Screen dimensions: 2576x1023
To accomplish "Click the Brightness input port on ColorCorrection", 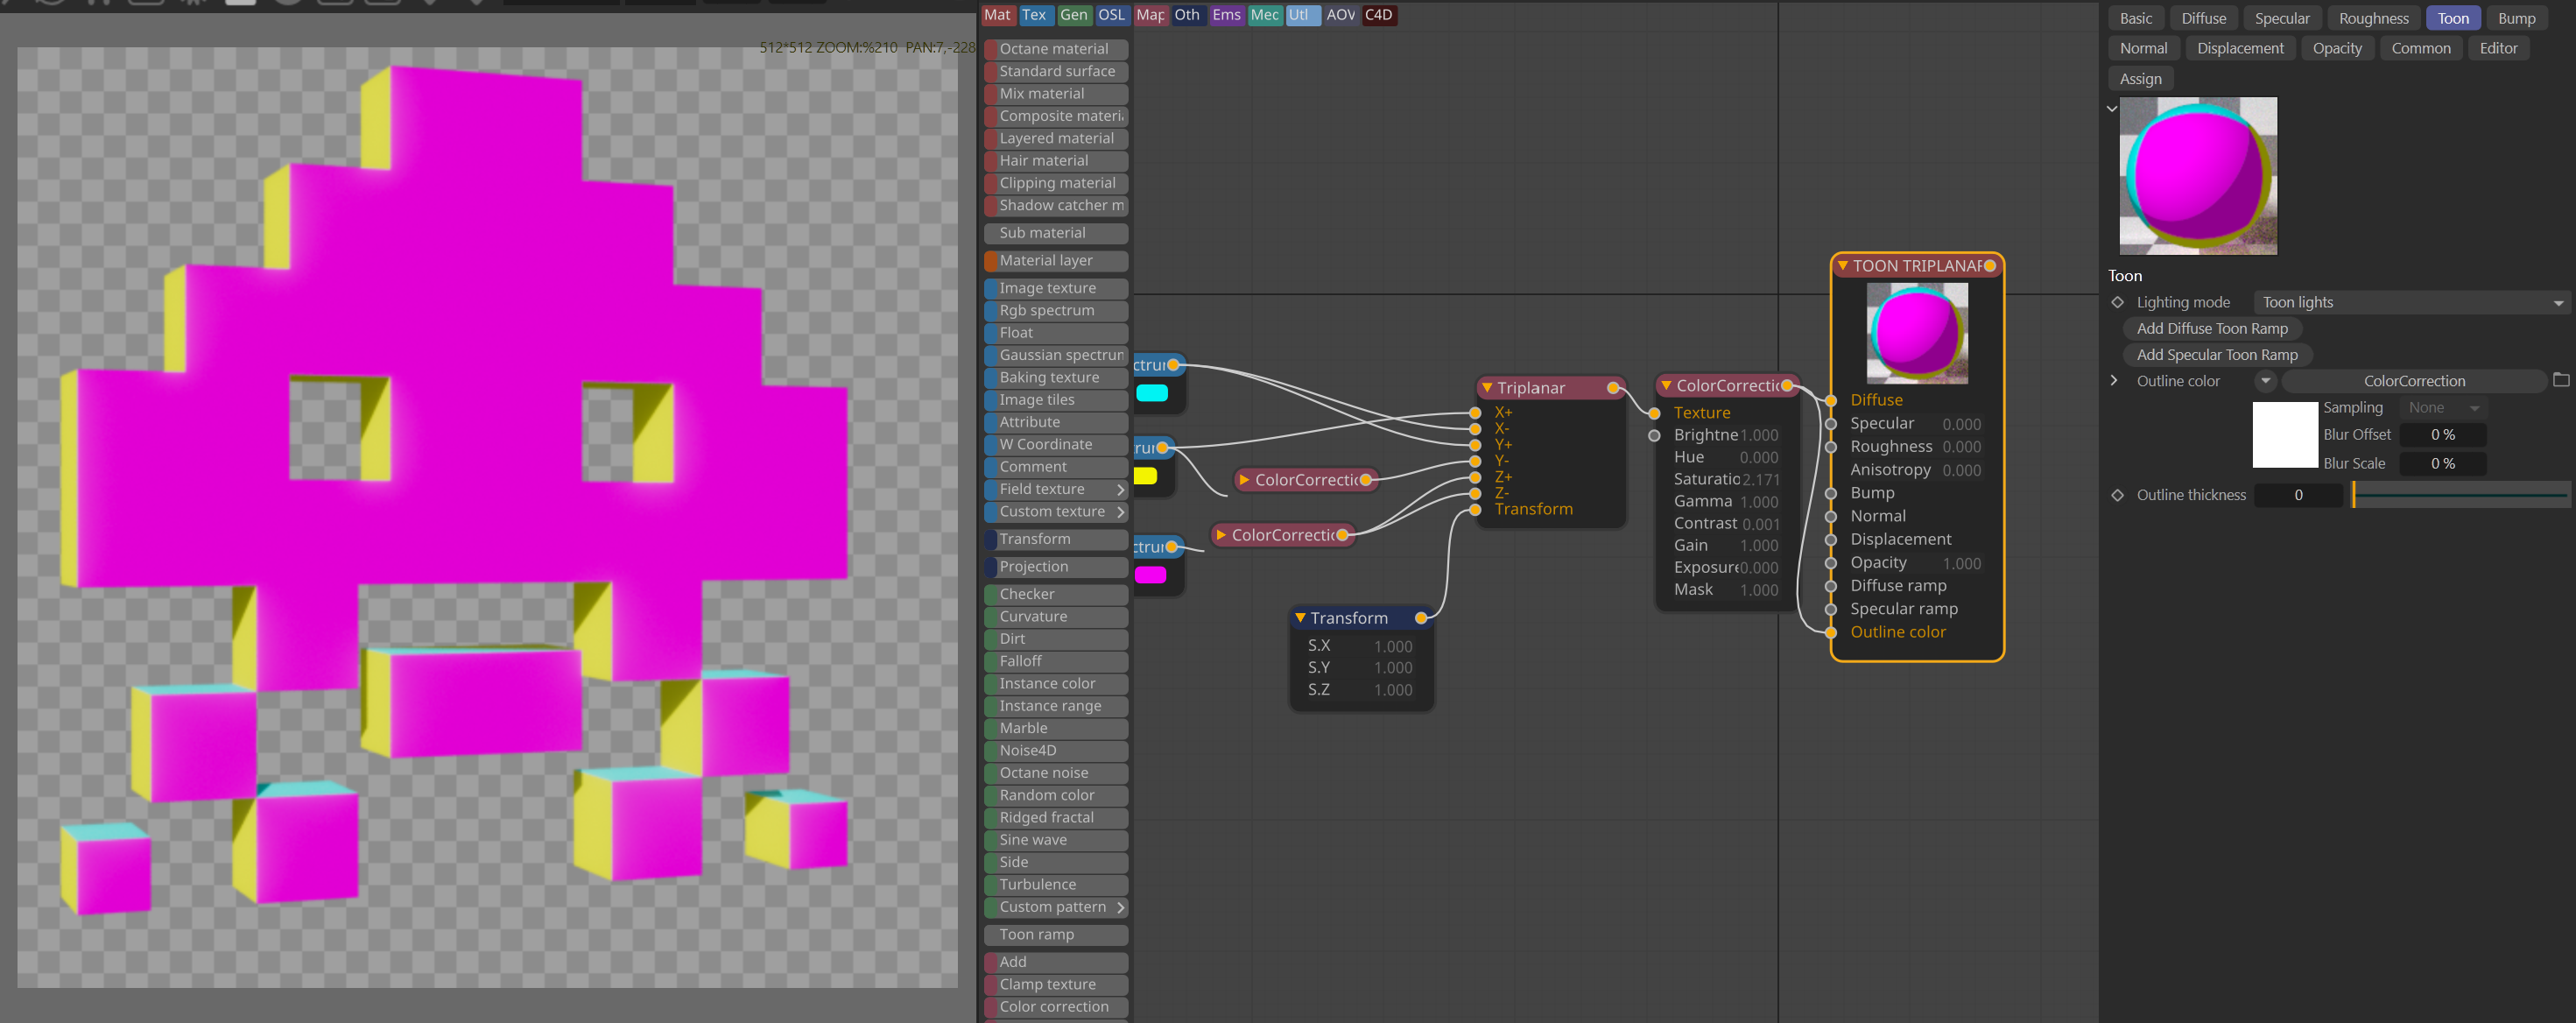I will [x=1654, y=435].
